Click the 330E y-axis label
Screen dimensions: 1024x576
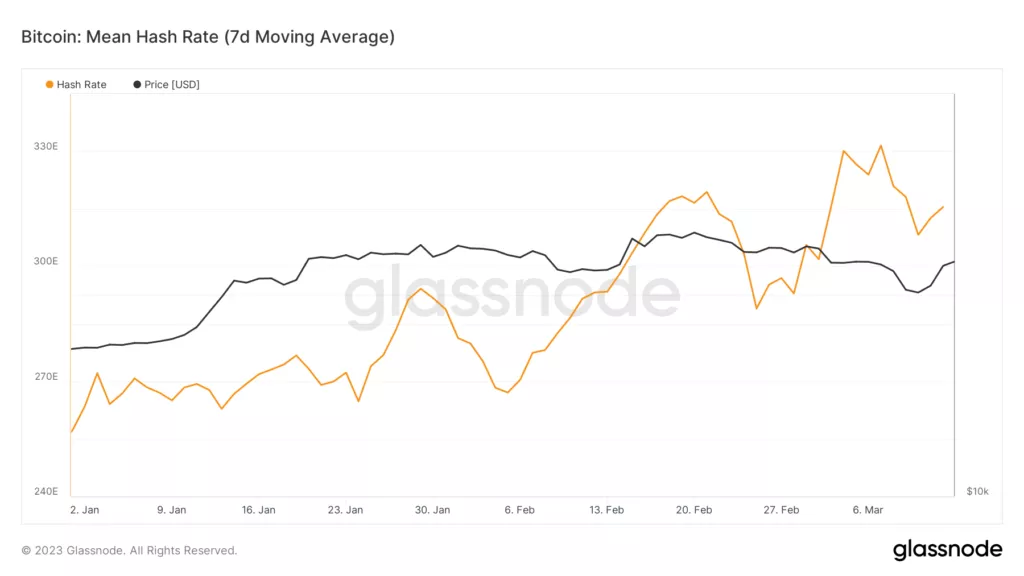click(46, 146)
